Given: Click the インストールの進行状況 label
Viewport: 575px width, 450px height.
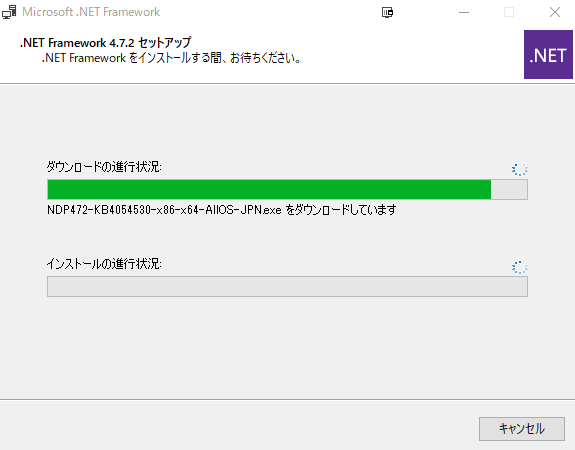Looking at the screenshot, I should tap(104, 264).
